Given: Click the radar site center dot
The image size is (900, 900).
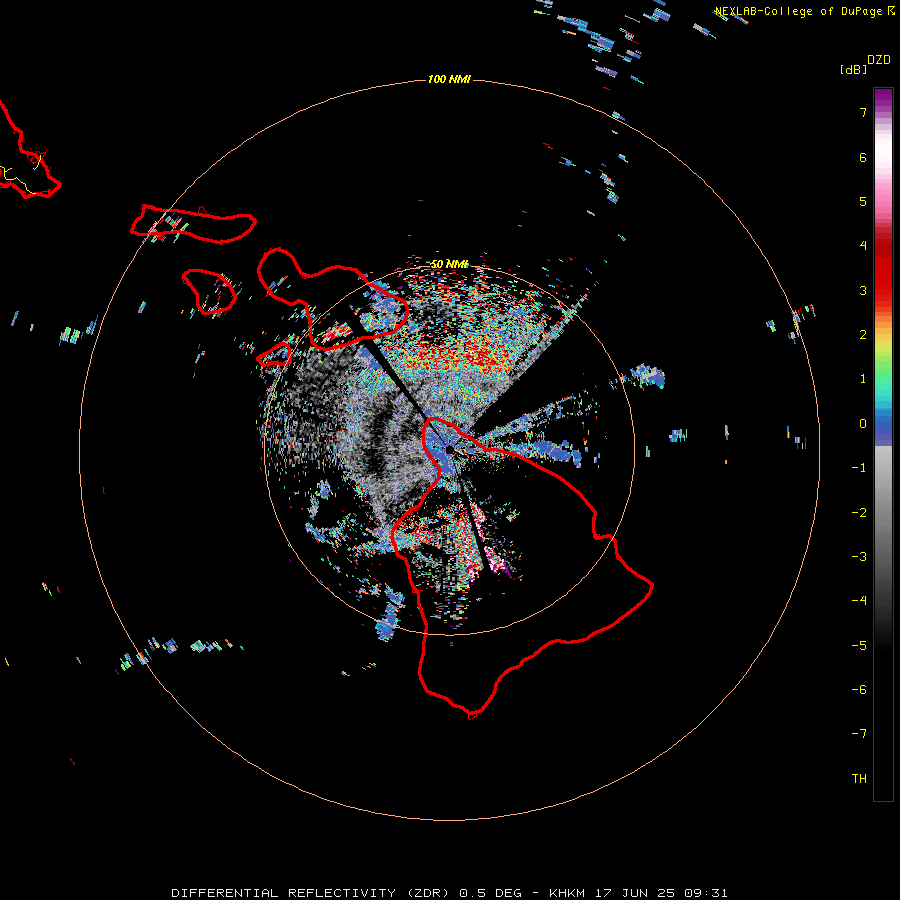Looking at the screenshot, I should click(x=449, y=449).
